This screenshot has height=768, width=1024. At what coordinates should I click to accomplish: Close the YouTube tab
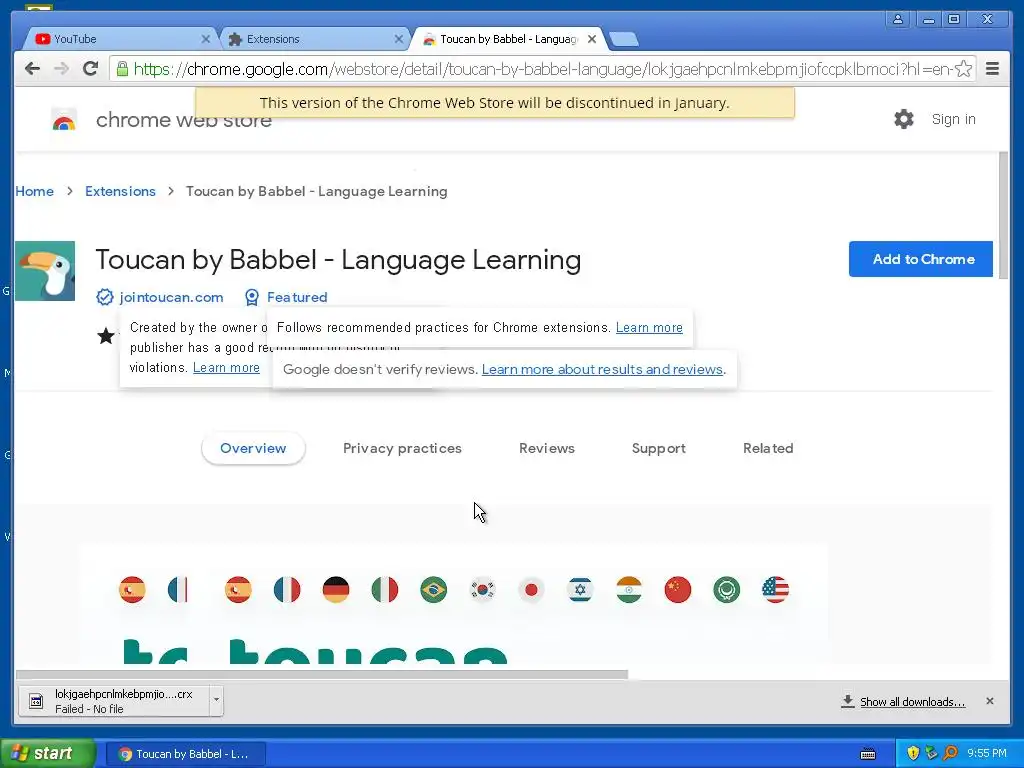pos(206,39)
